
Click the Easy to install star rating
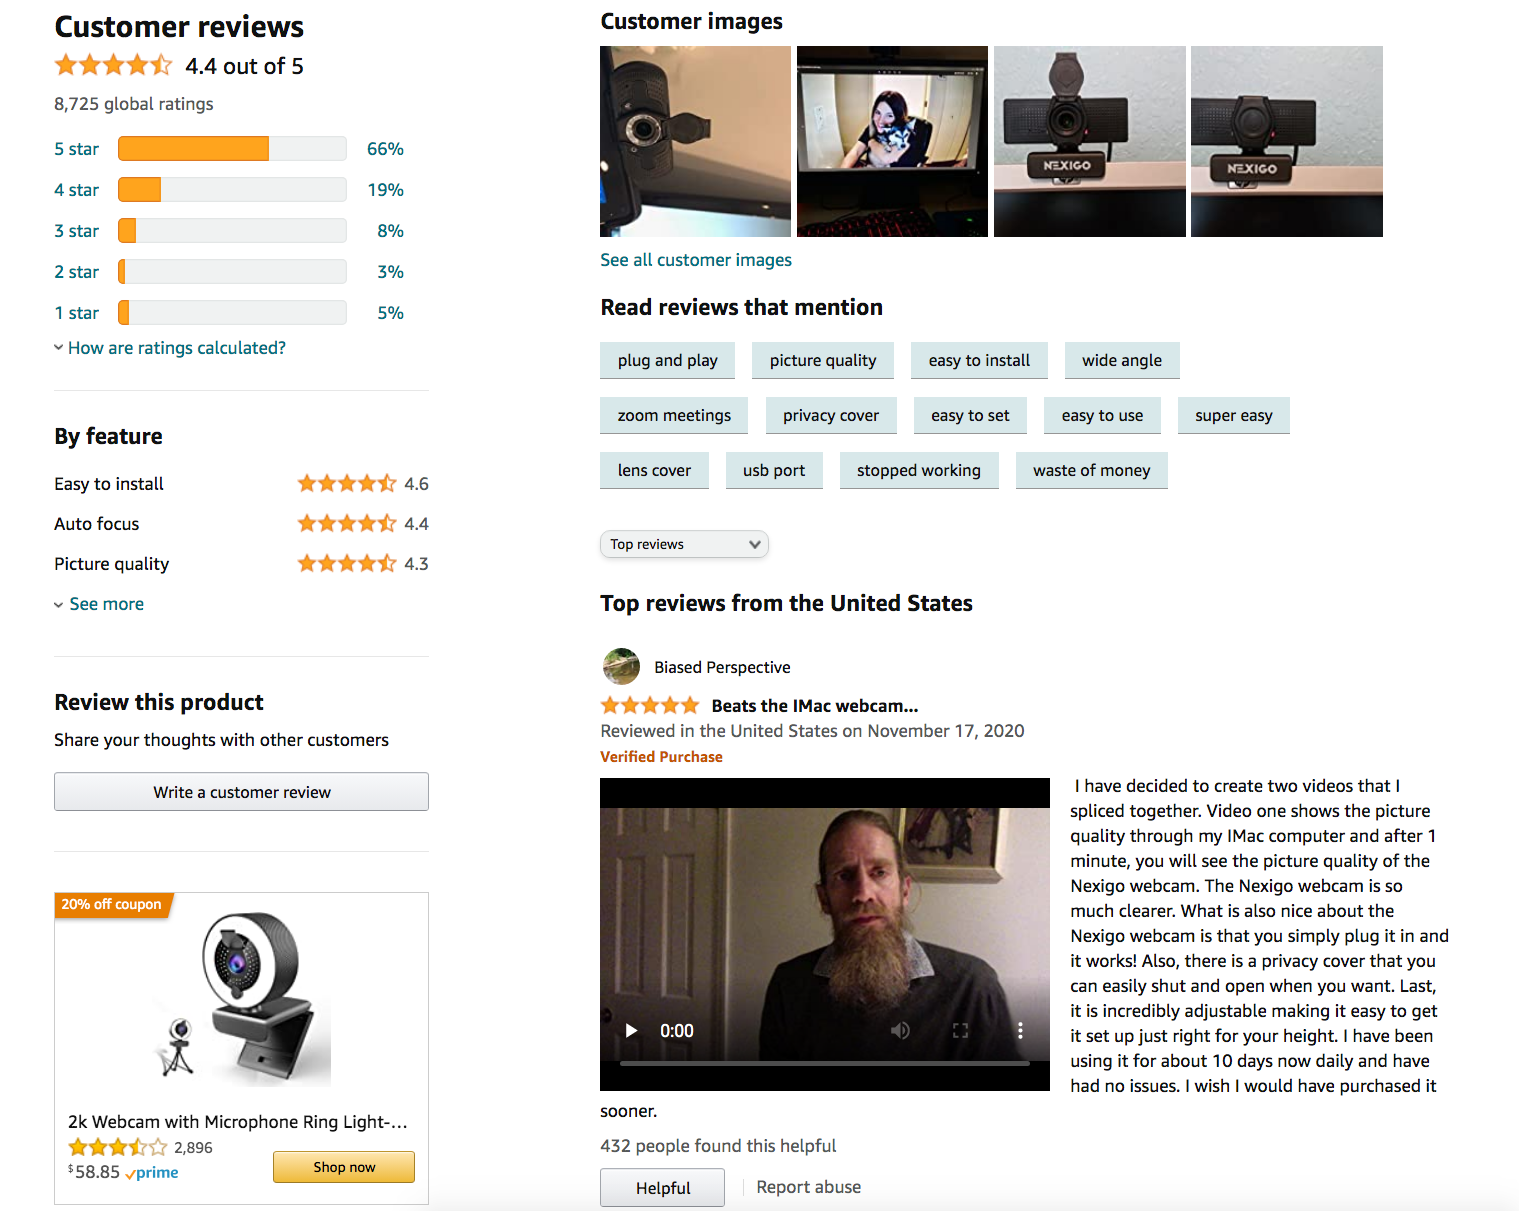(347, 484)
